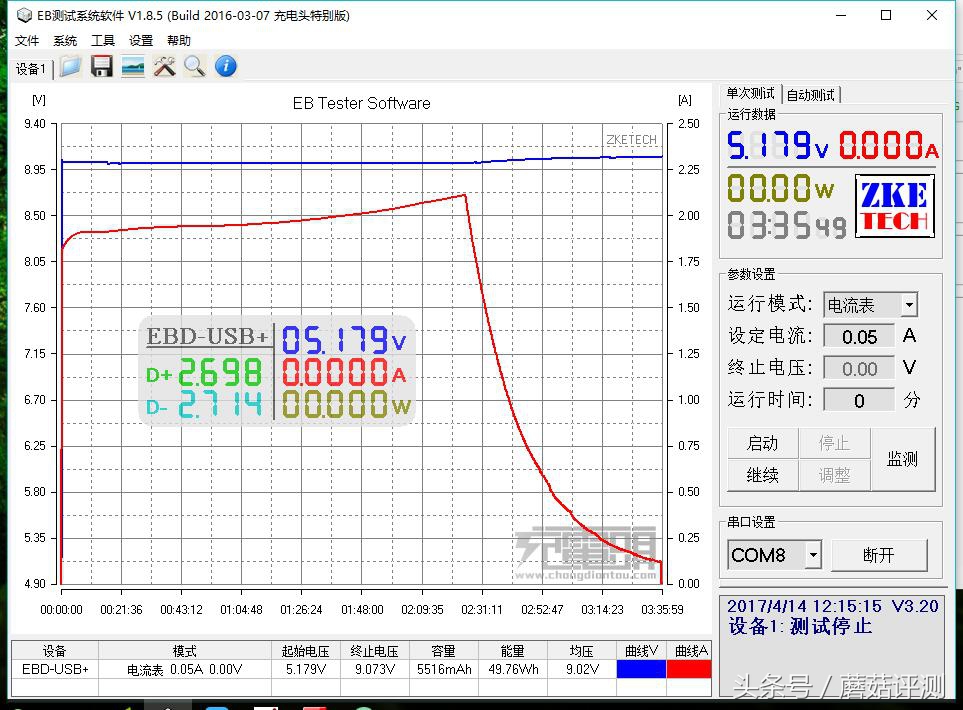The height and width of the screenshot is (710, 963).
Task: Select the 9.02V average voltage cell
Action: (x=582, y=669)
